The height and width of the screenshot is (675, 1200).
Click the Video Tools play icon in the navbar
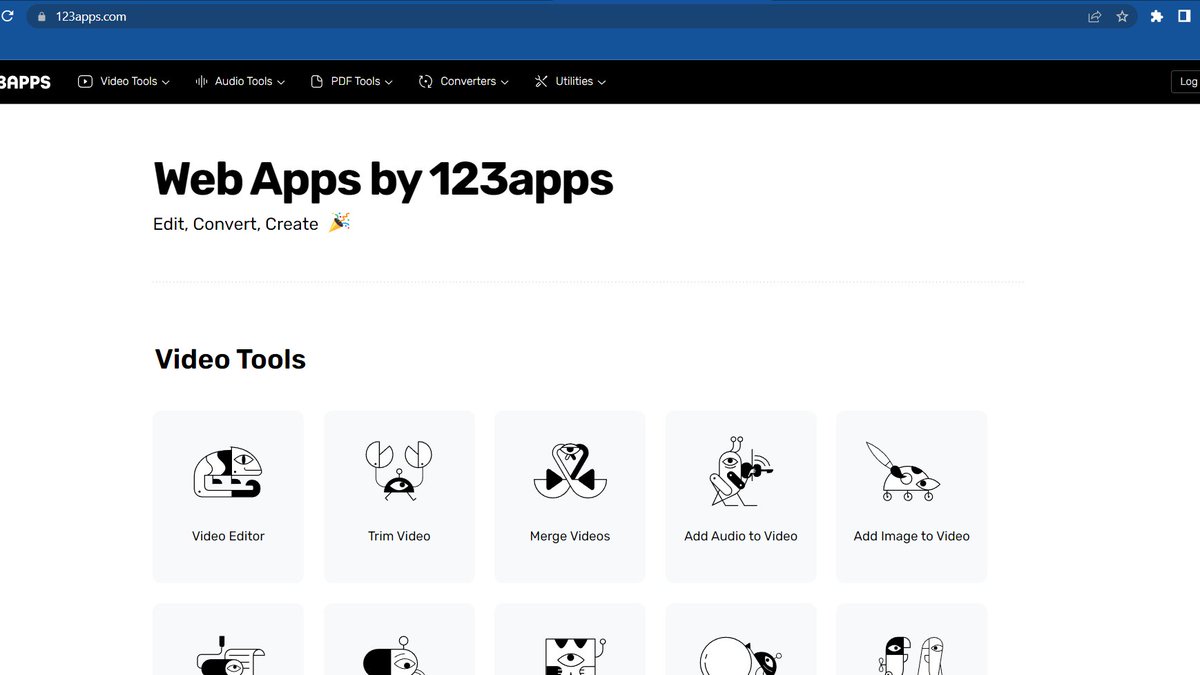[86, 82]
